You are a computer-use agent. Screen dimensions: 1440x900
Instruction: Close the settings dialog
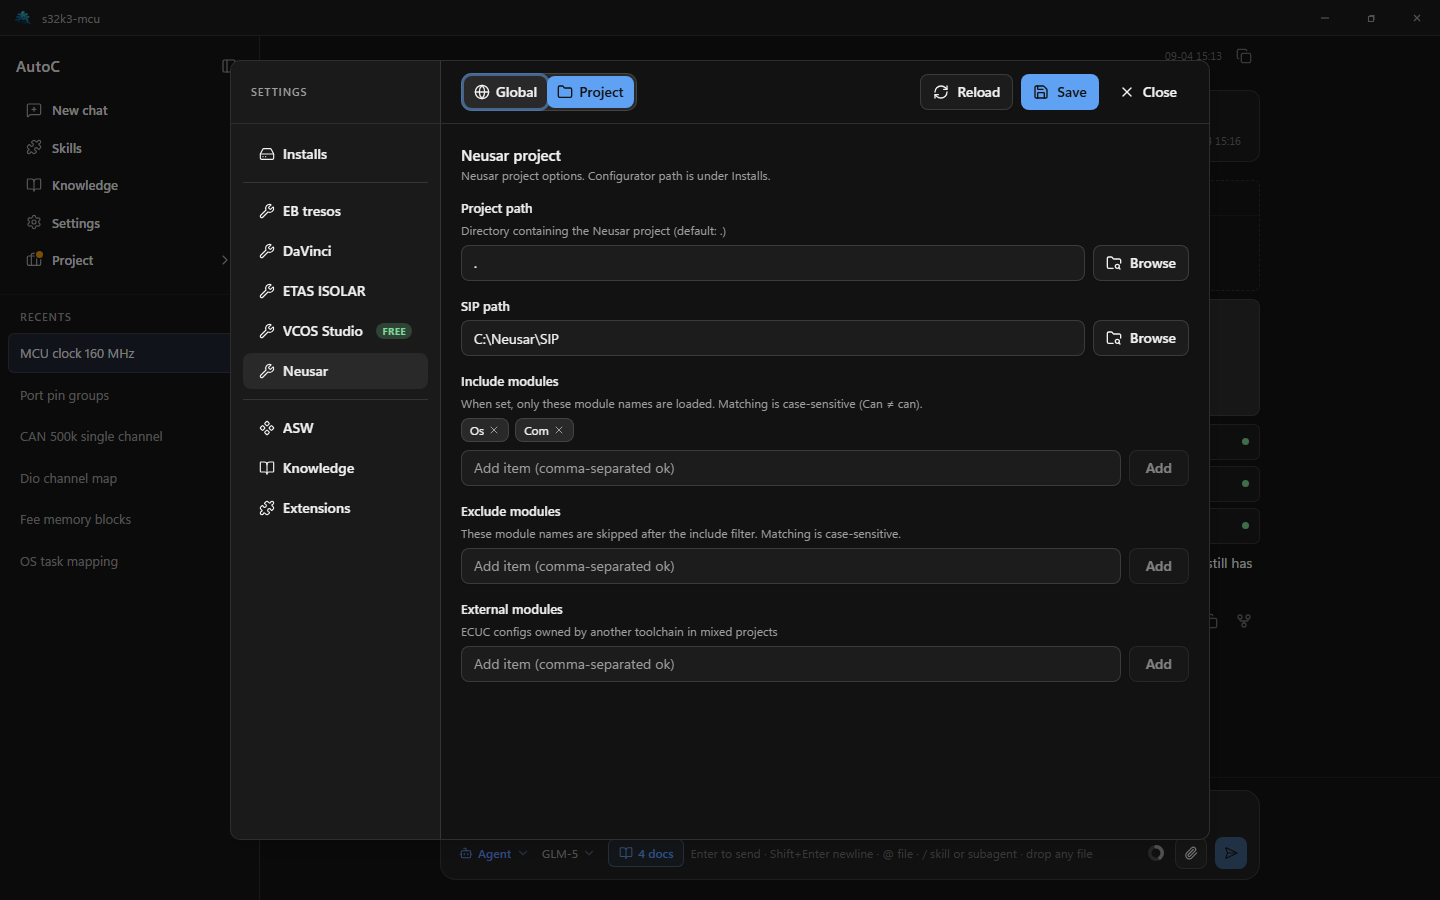click(x=1149, y=92)
